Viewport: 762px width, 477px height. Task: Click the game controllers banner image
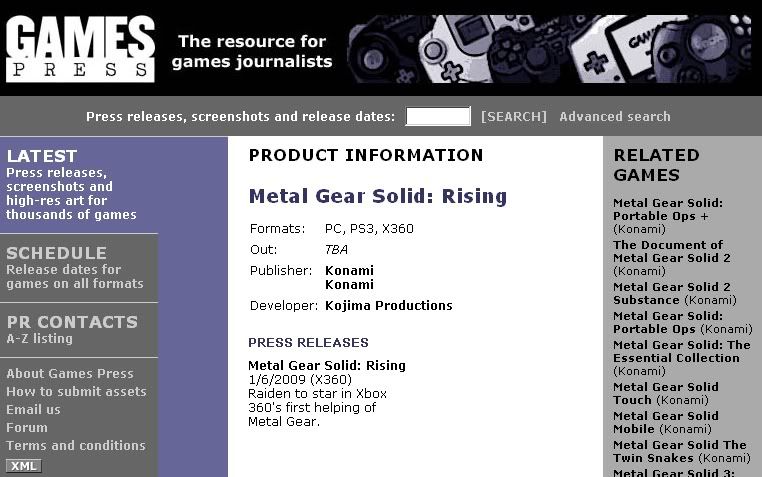[x=549, y=49]
